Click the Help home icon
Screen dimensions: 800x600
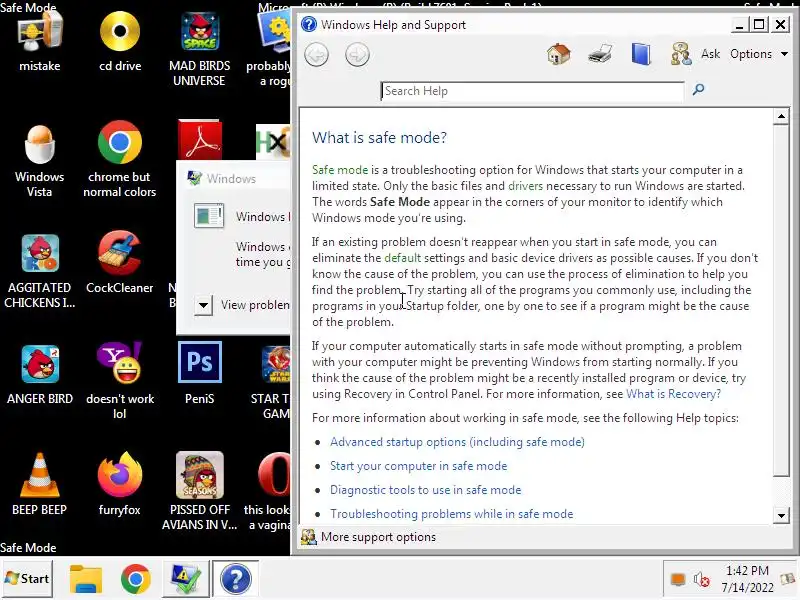(559, 54)
